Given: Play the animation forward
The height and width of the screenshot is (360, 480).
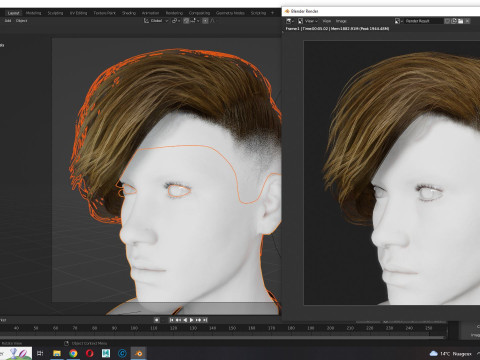Looking at the screenshot, I should tap(192, 320).
